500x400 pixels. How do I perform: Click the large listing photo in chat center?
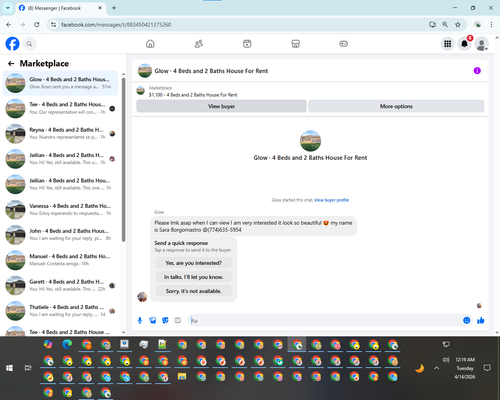[310, 141]
